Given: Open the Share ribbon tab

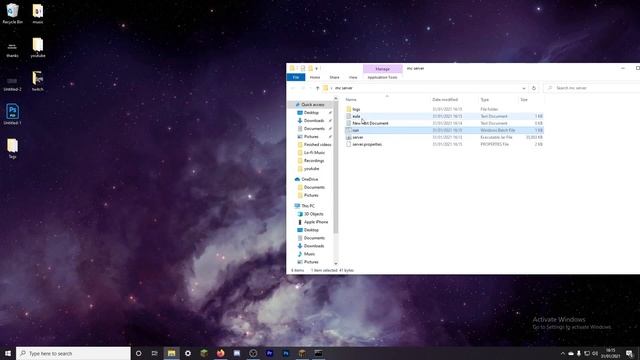Looking at the screenshot, I should coord(334,77).
